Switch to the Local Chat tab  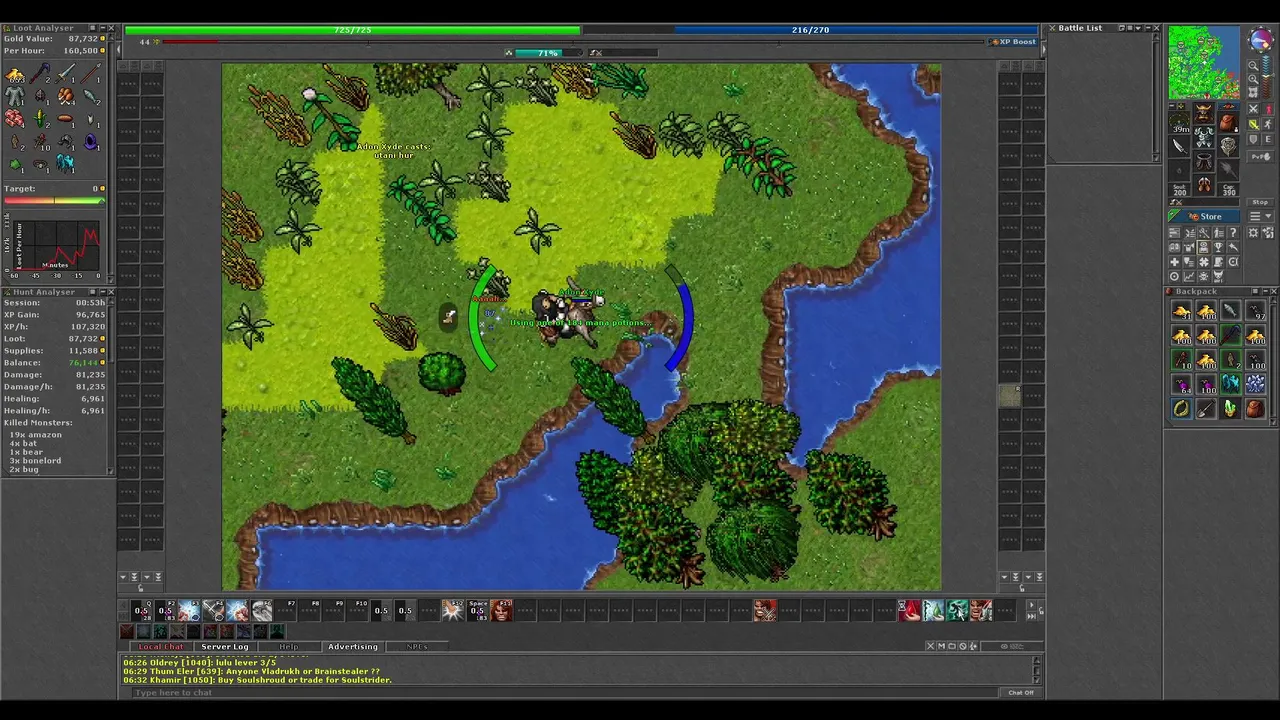(x=161, y=647)
